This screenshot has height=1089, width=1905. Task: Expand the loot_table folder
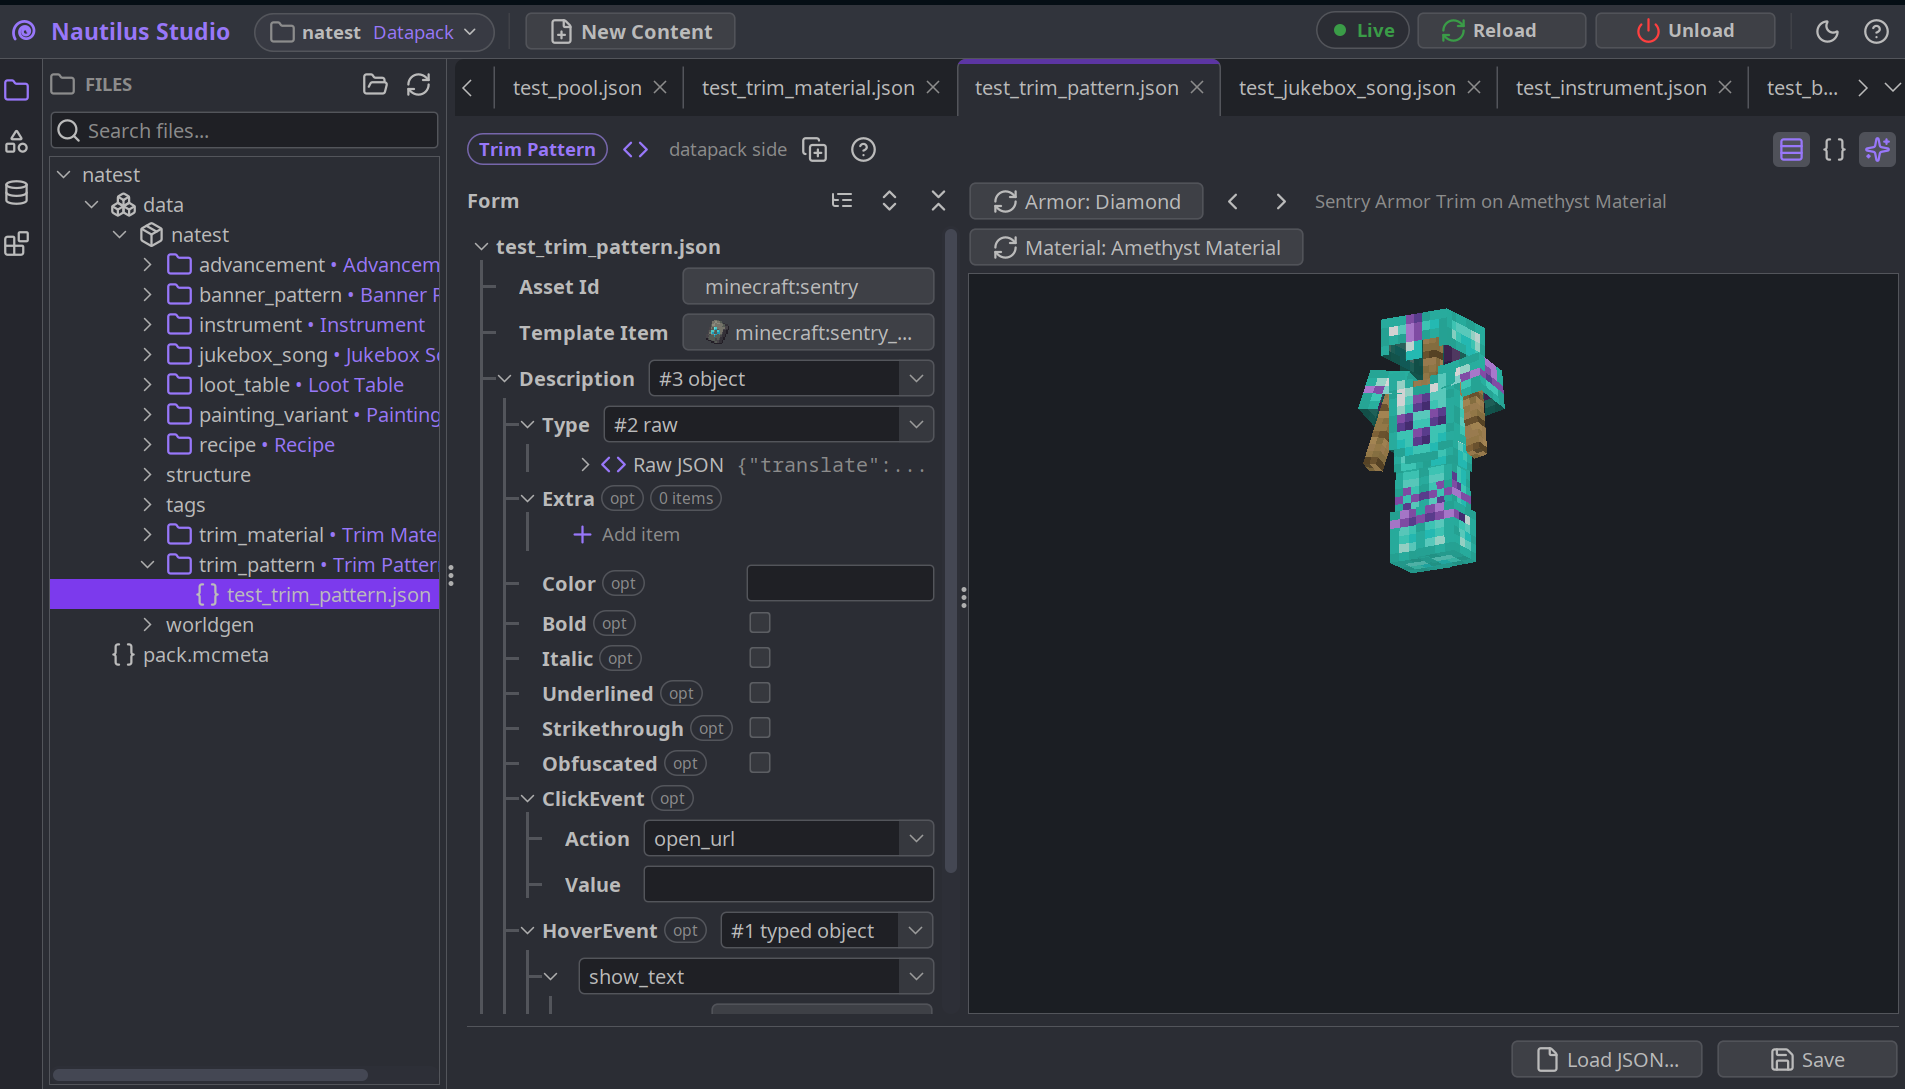click(148, 385)
